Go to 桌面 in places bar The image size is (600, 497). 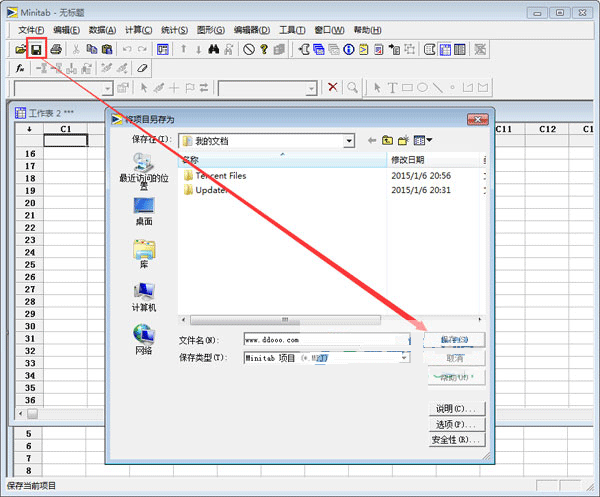point(144,211)
